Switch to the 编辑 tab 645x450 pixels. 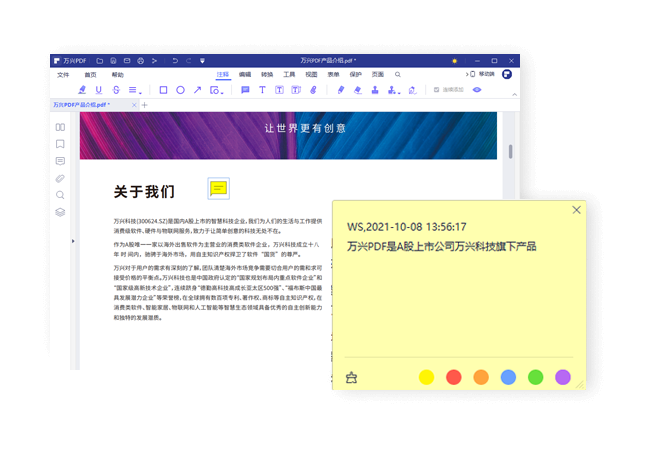point(245,74)
